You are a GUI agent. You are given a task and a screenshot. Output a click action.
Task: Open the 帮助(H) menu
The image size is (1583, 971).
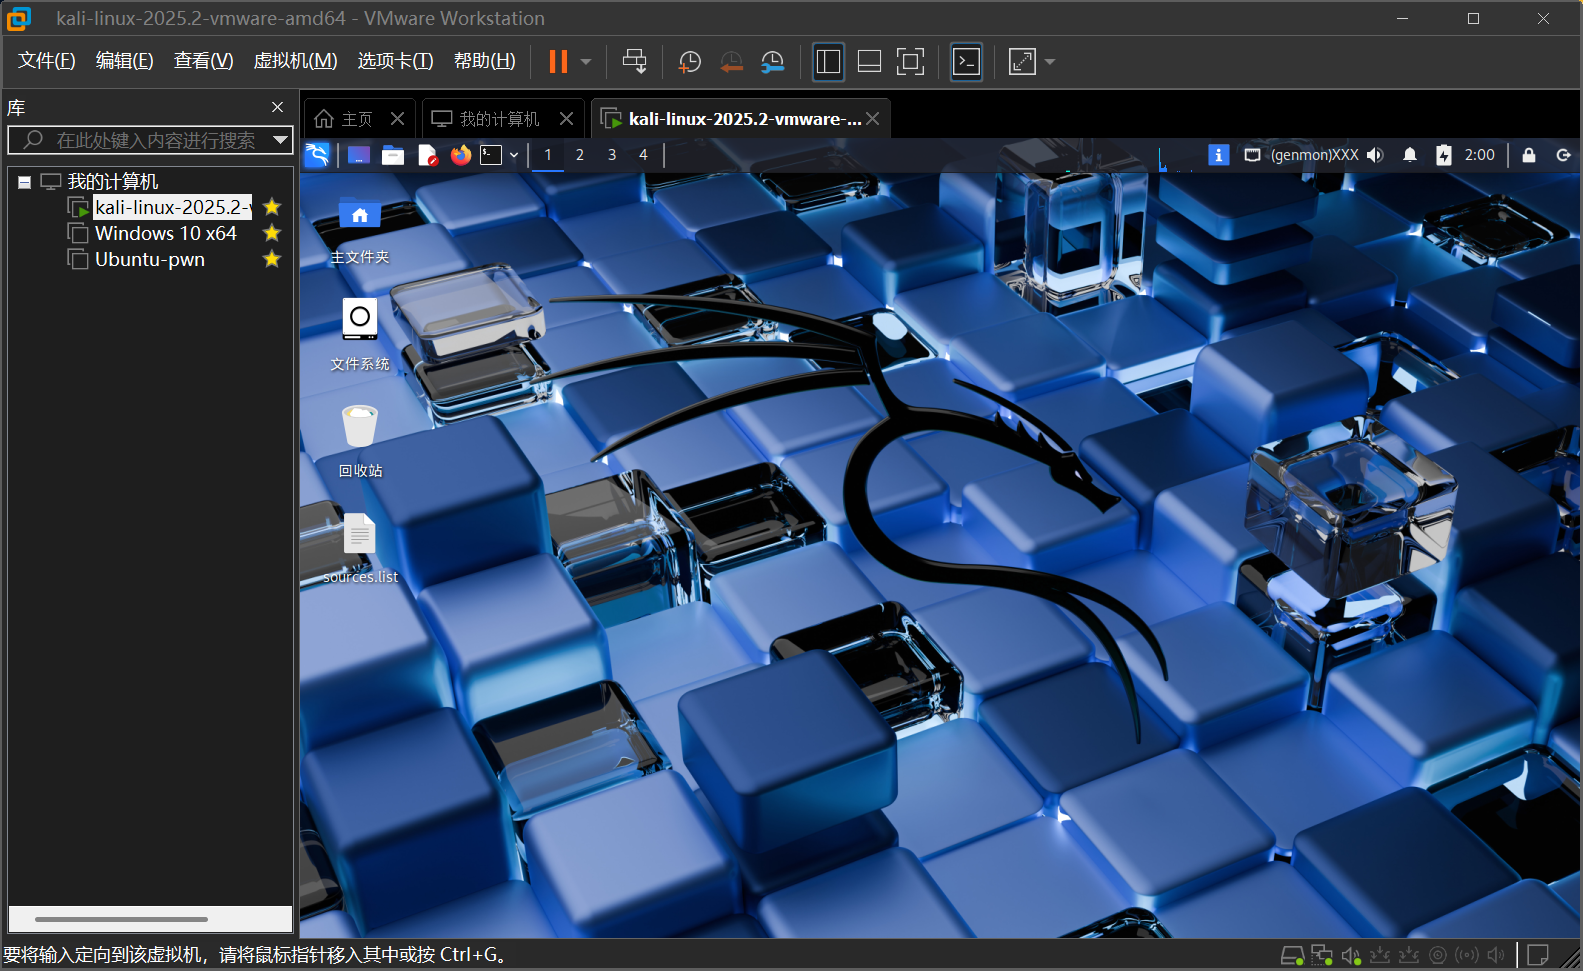pos(484,61)
